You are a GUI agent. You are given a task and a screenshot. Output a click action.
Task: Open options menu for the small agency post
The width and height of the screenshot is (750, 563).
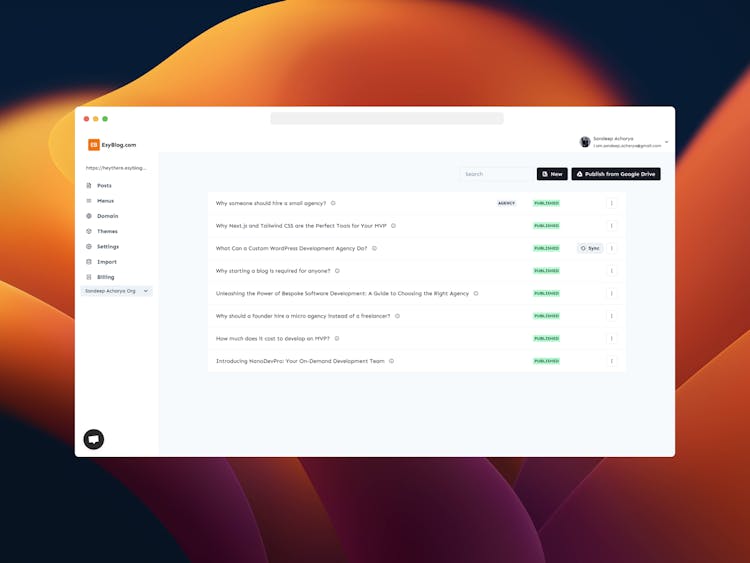612,203
